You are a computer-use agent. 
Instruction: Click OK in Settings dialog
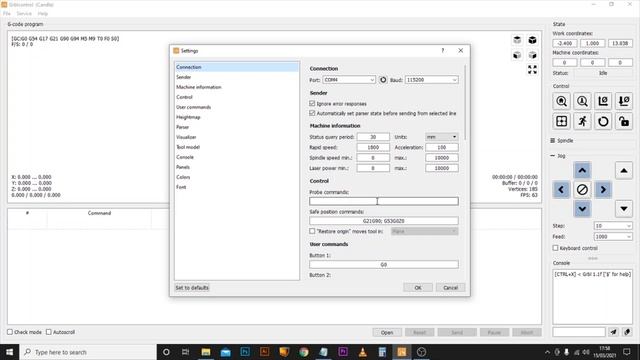click(x=418, y=288)
